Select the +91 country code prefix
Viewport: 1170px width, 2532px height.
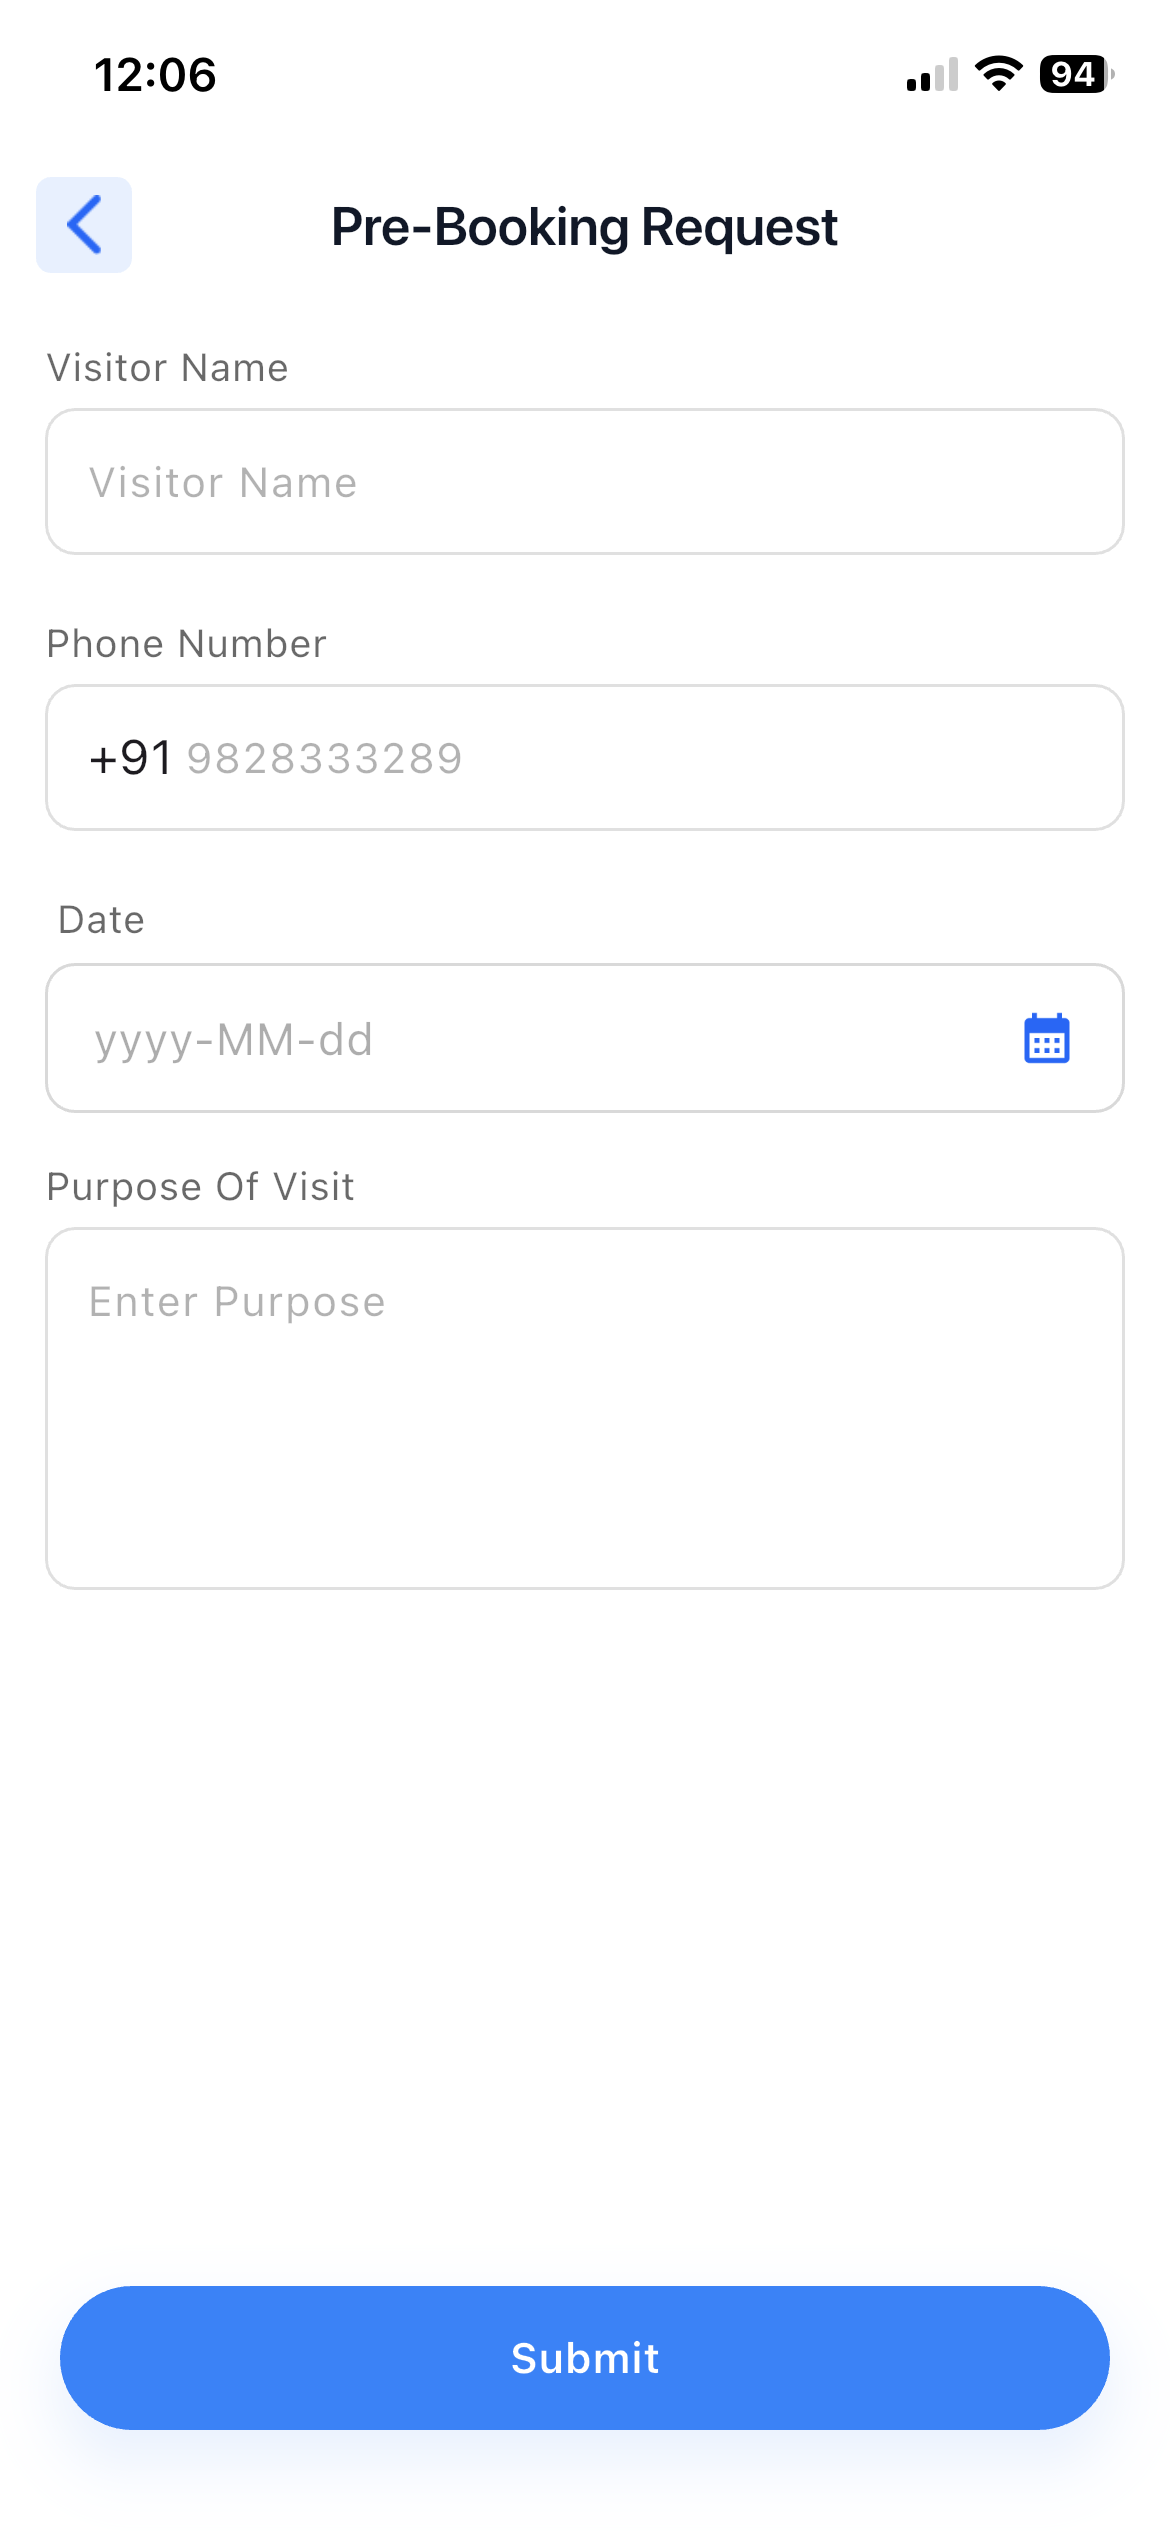[130, 758]
